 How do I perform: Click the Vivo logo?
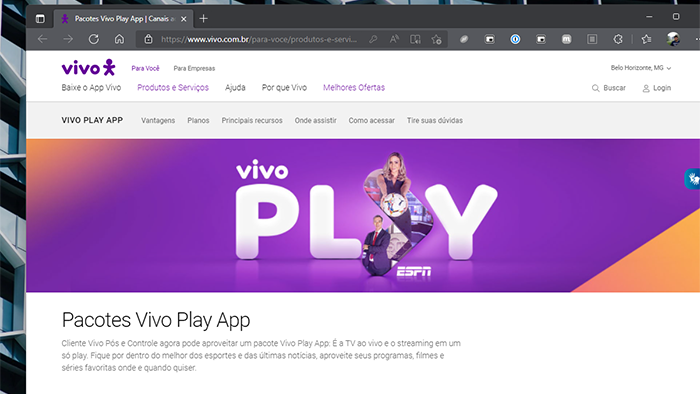pos(88,67)
